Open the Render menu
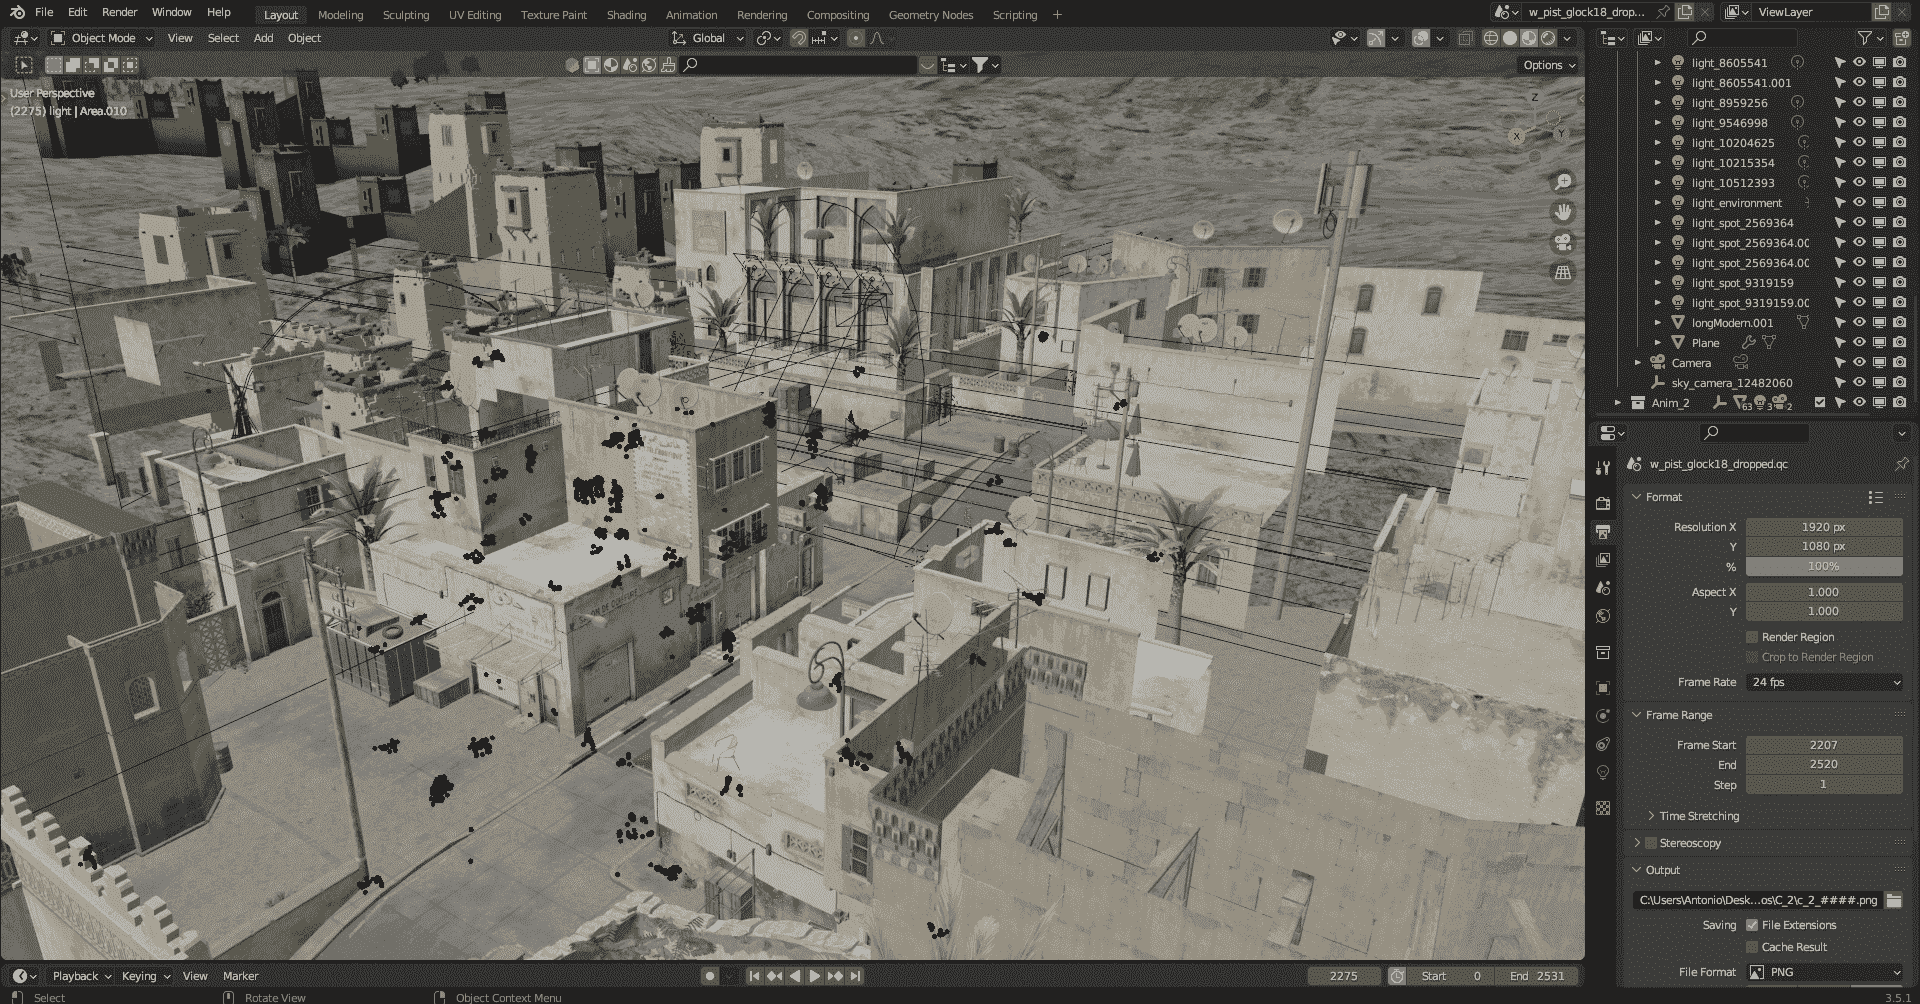 (119, 12)
